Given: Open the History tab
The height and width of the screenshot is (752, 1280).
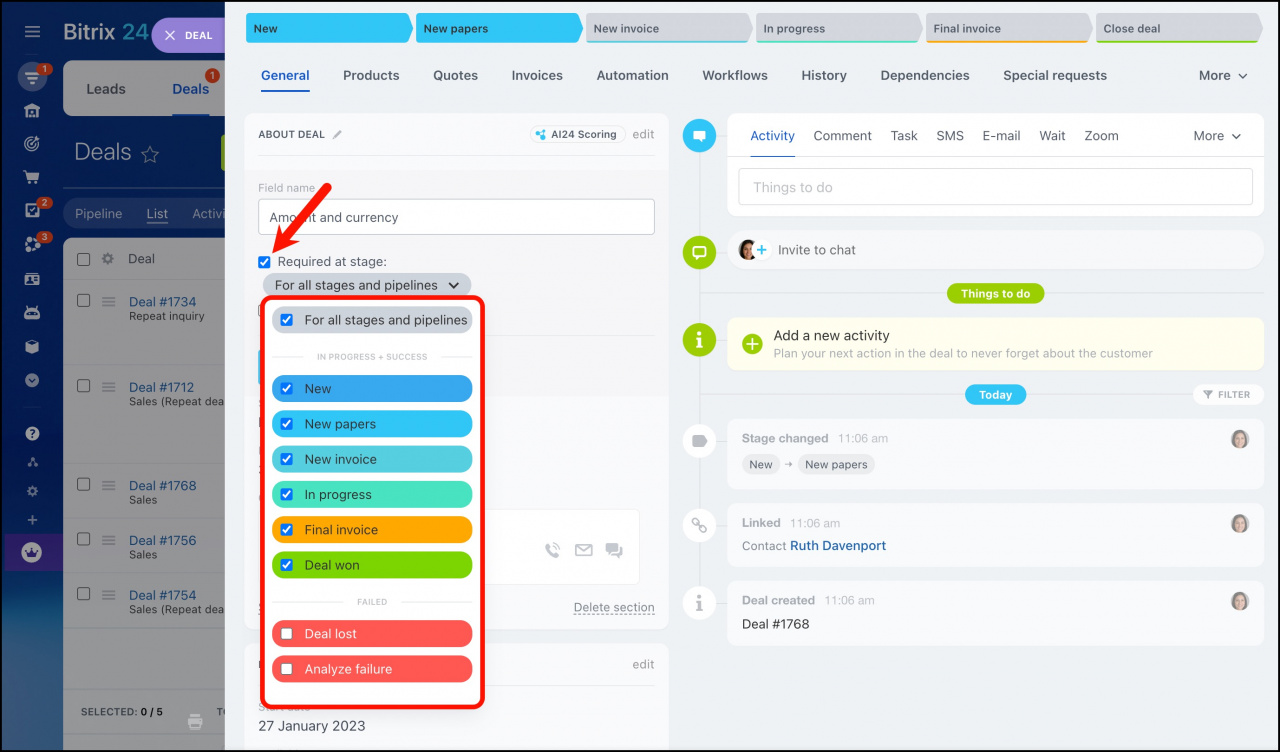Looking at the screenshot, I should click(x=824, y=75).
